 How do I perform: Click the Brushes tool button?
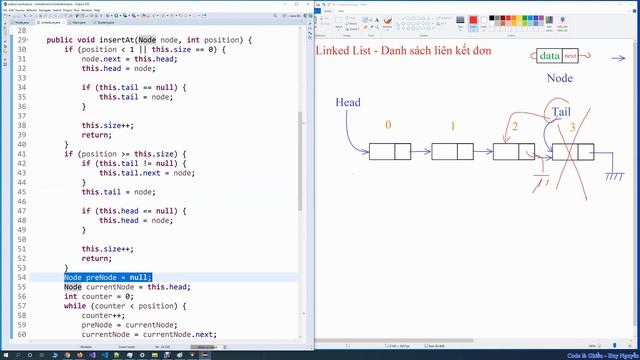pos(388,23)
